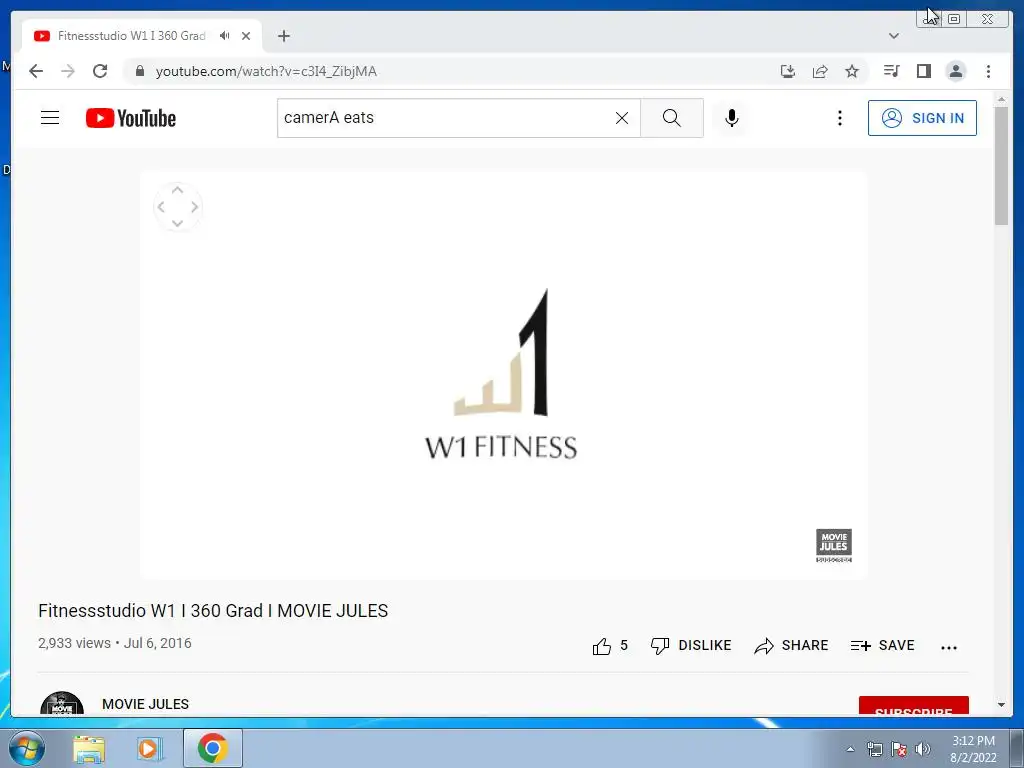Go back using the browser back arrow

pyautogui.click(x=36, y=71)
